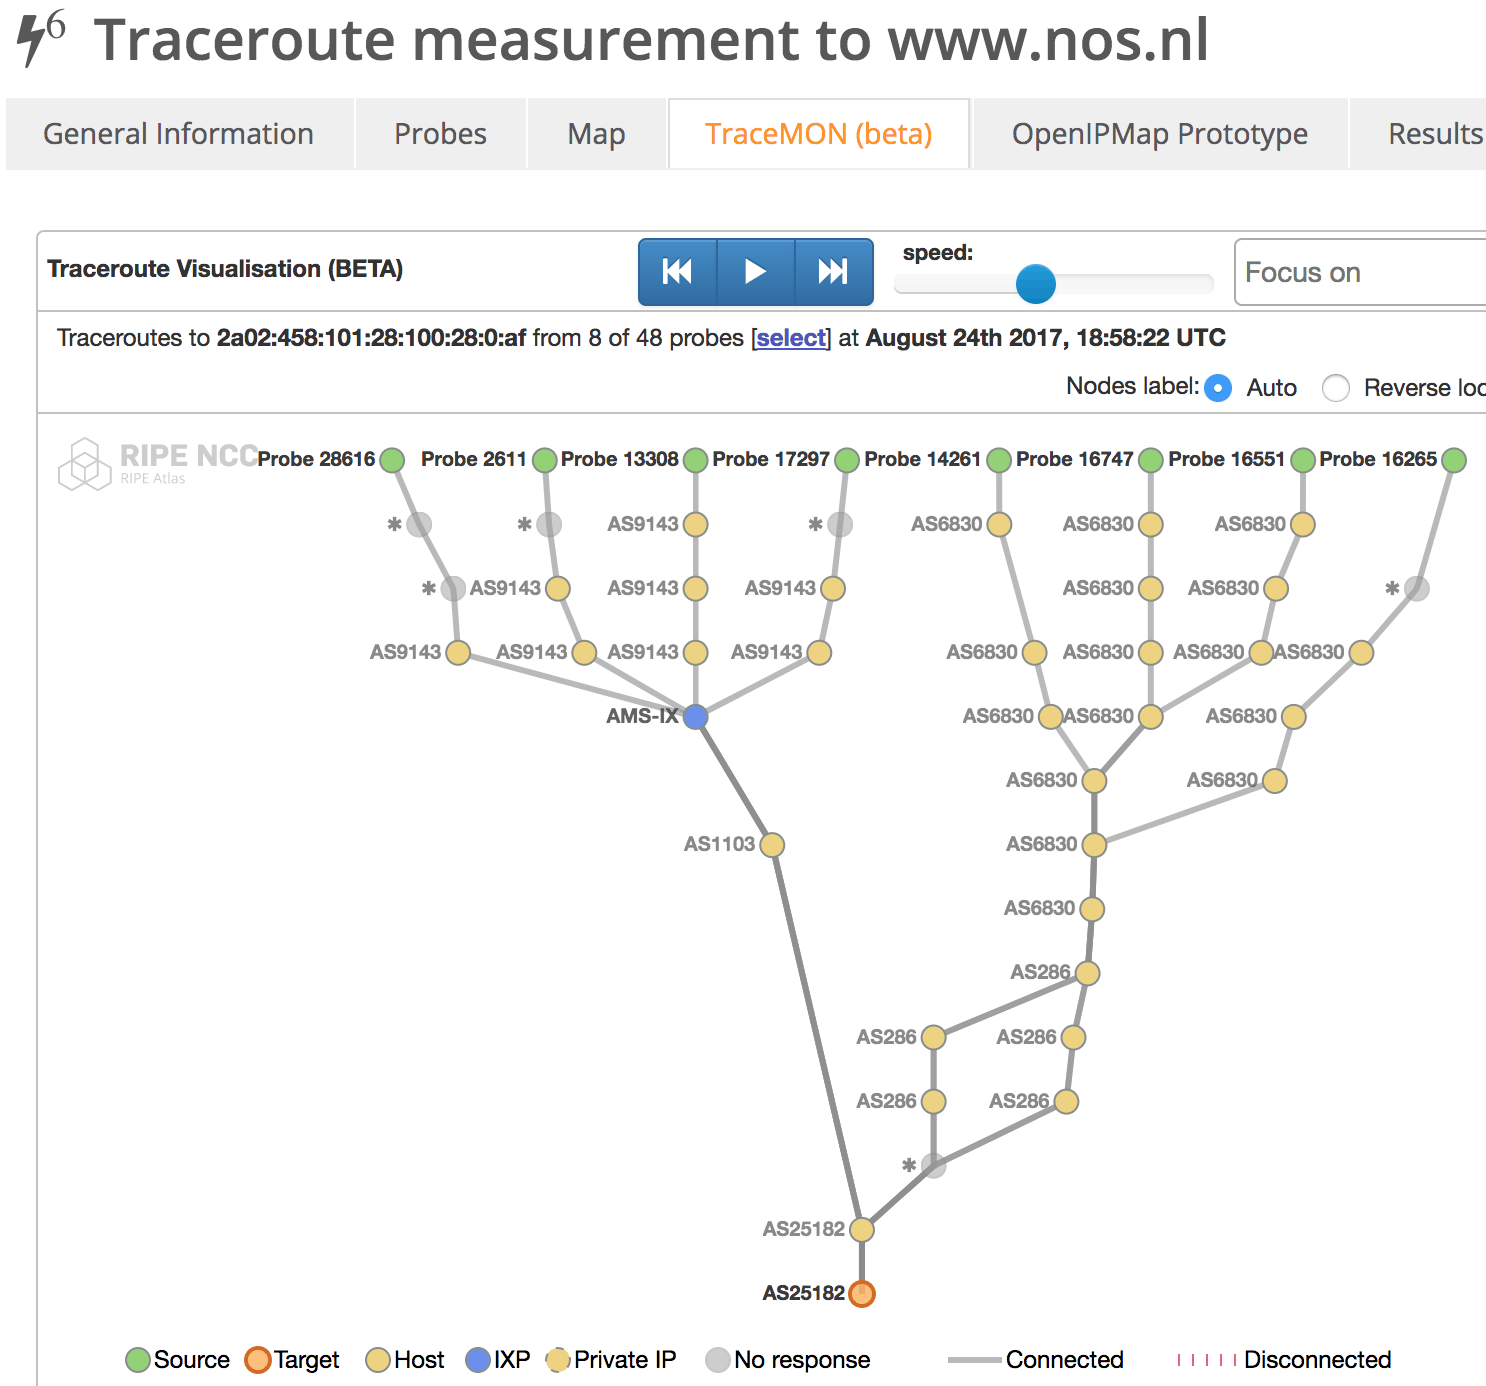Select the TraceMON (beta) tab
Image resolution: width=1486 pixels, height=1386 pixels.
pyautogui.click(x=819, y=134)
